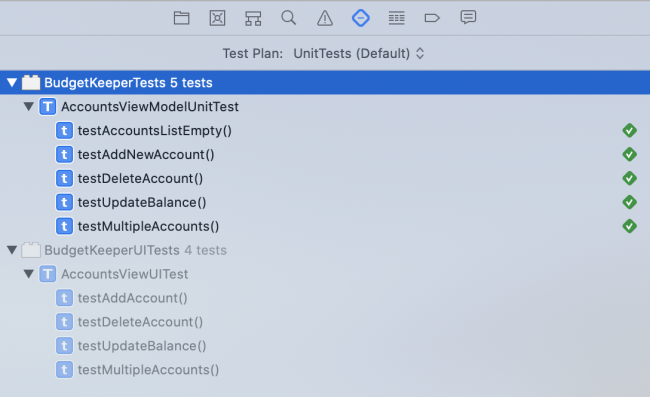This screenshot has width=650, height=397.
Task: Collapse the AccountsViewModelUnitTest class
Action: [x=29, y=107]
